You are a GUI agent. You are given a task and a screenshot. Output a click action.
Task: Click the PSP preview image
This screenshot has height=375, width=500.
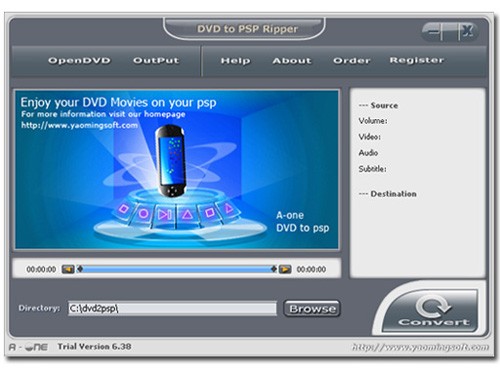click(177, 169)
